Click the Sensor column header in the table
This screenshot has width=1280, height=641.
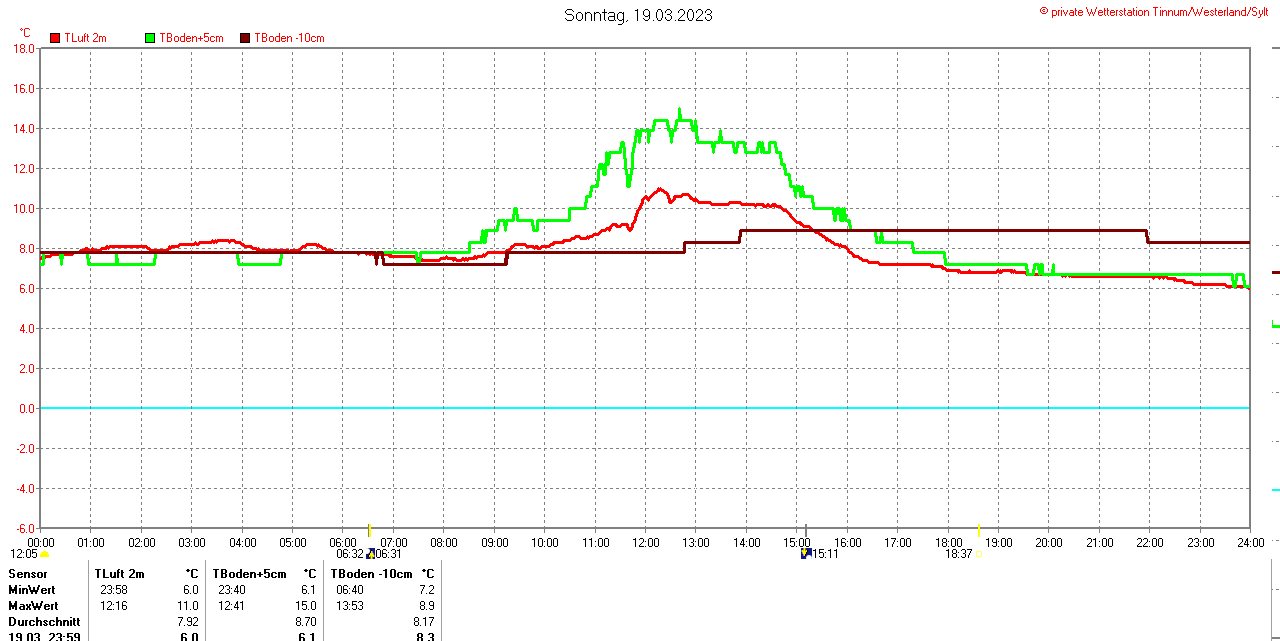28,574
